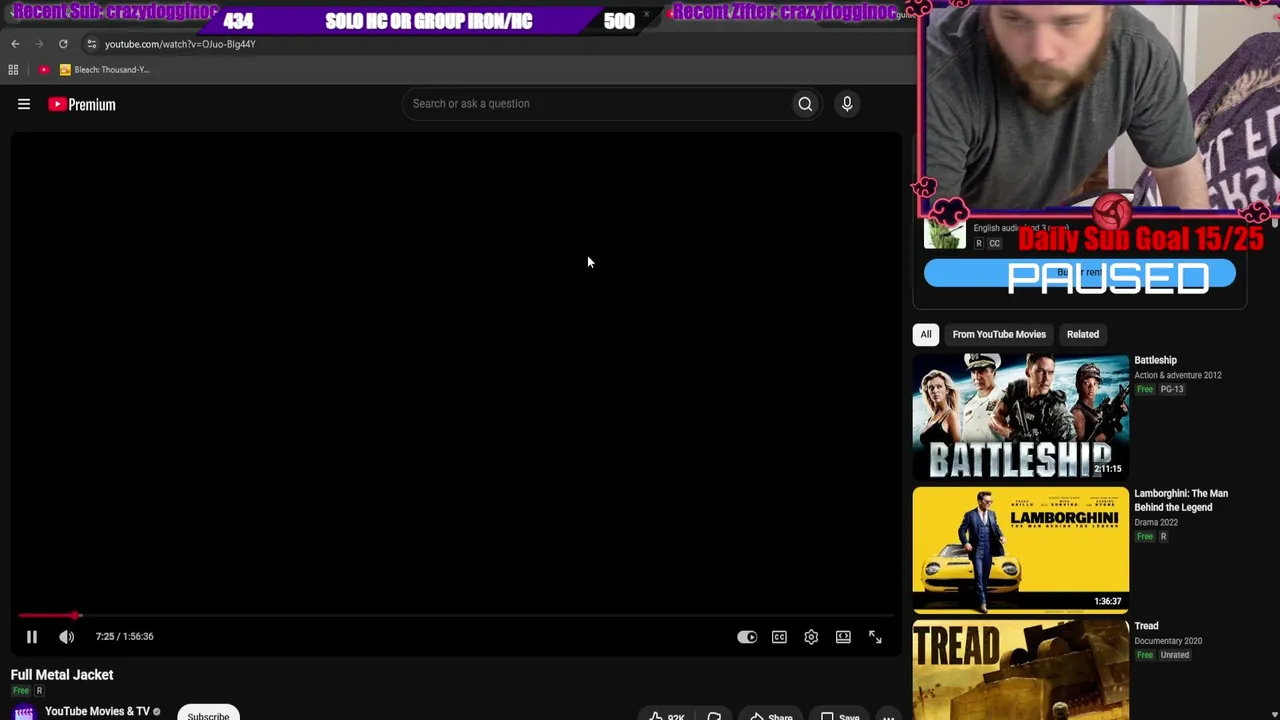Viewport: 1280px width, 720px height.
Task: Click the movie poster thumbnail in offer panel
Action: coord(944,236)
